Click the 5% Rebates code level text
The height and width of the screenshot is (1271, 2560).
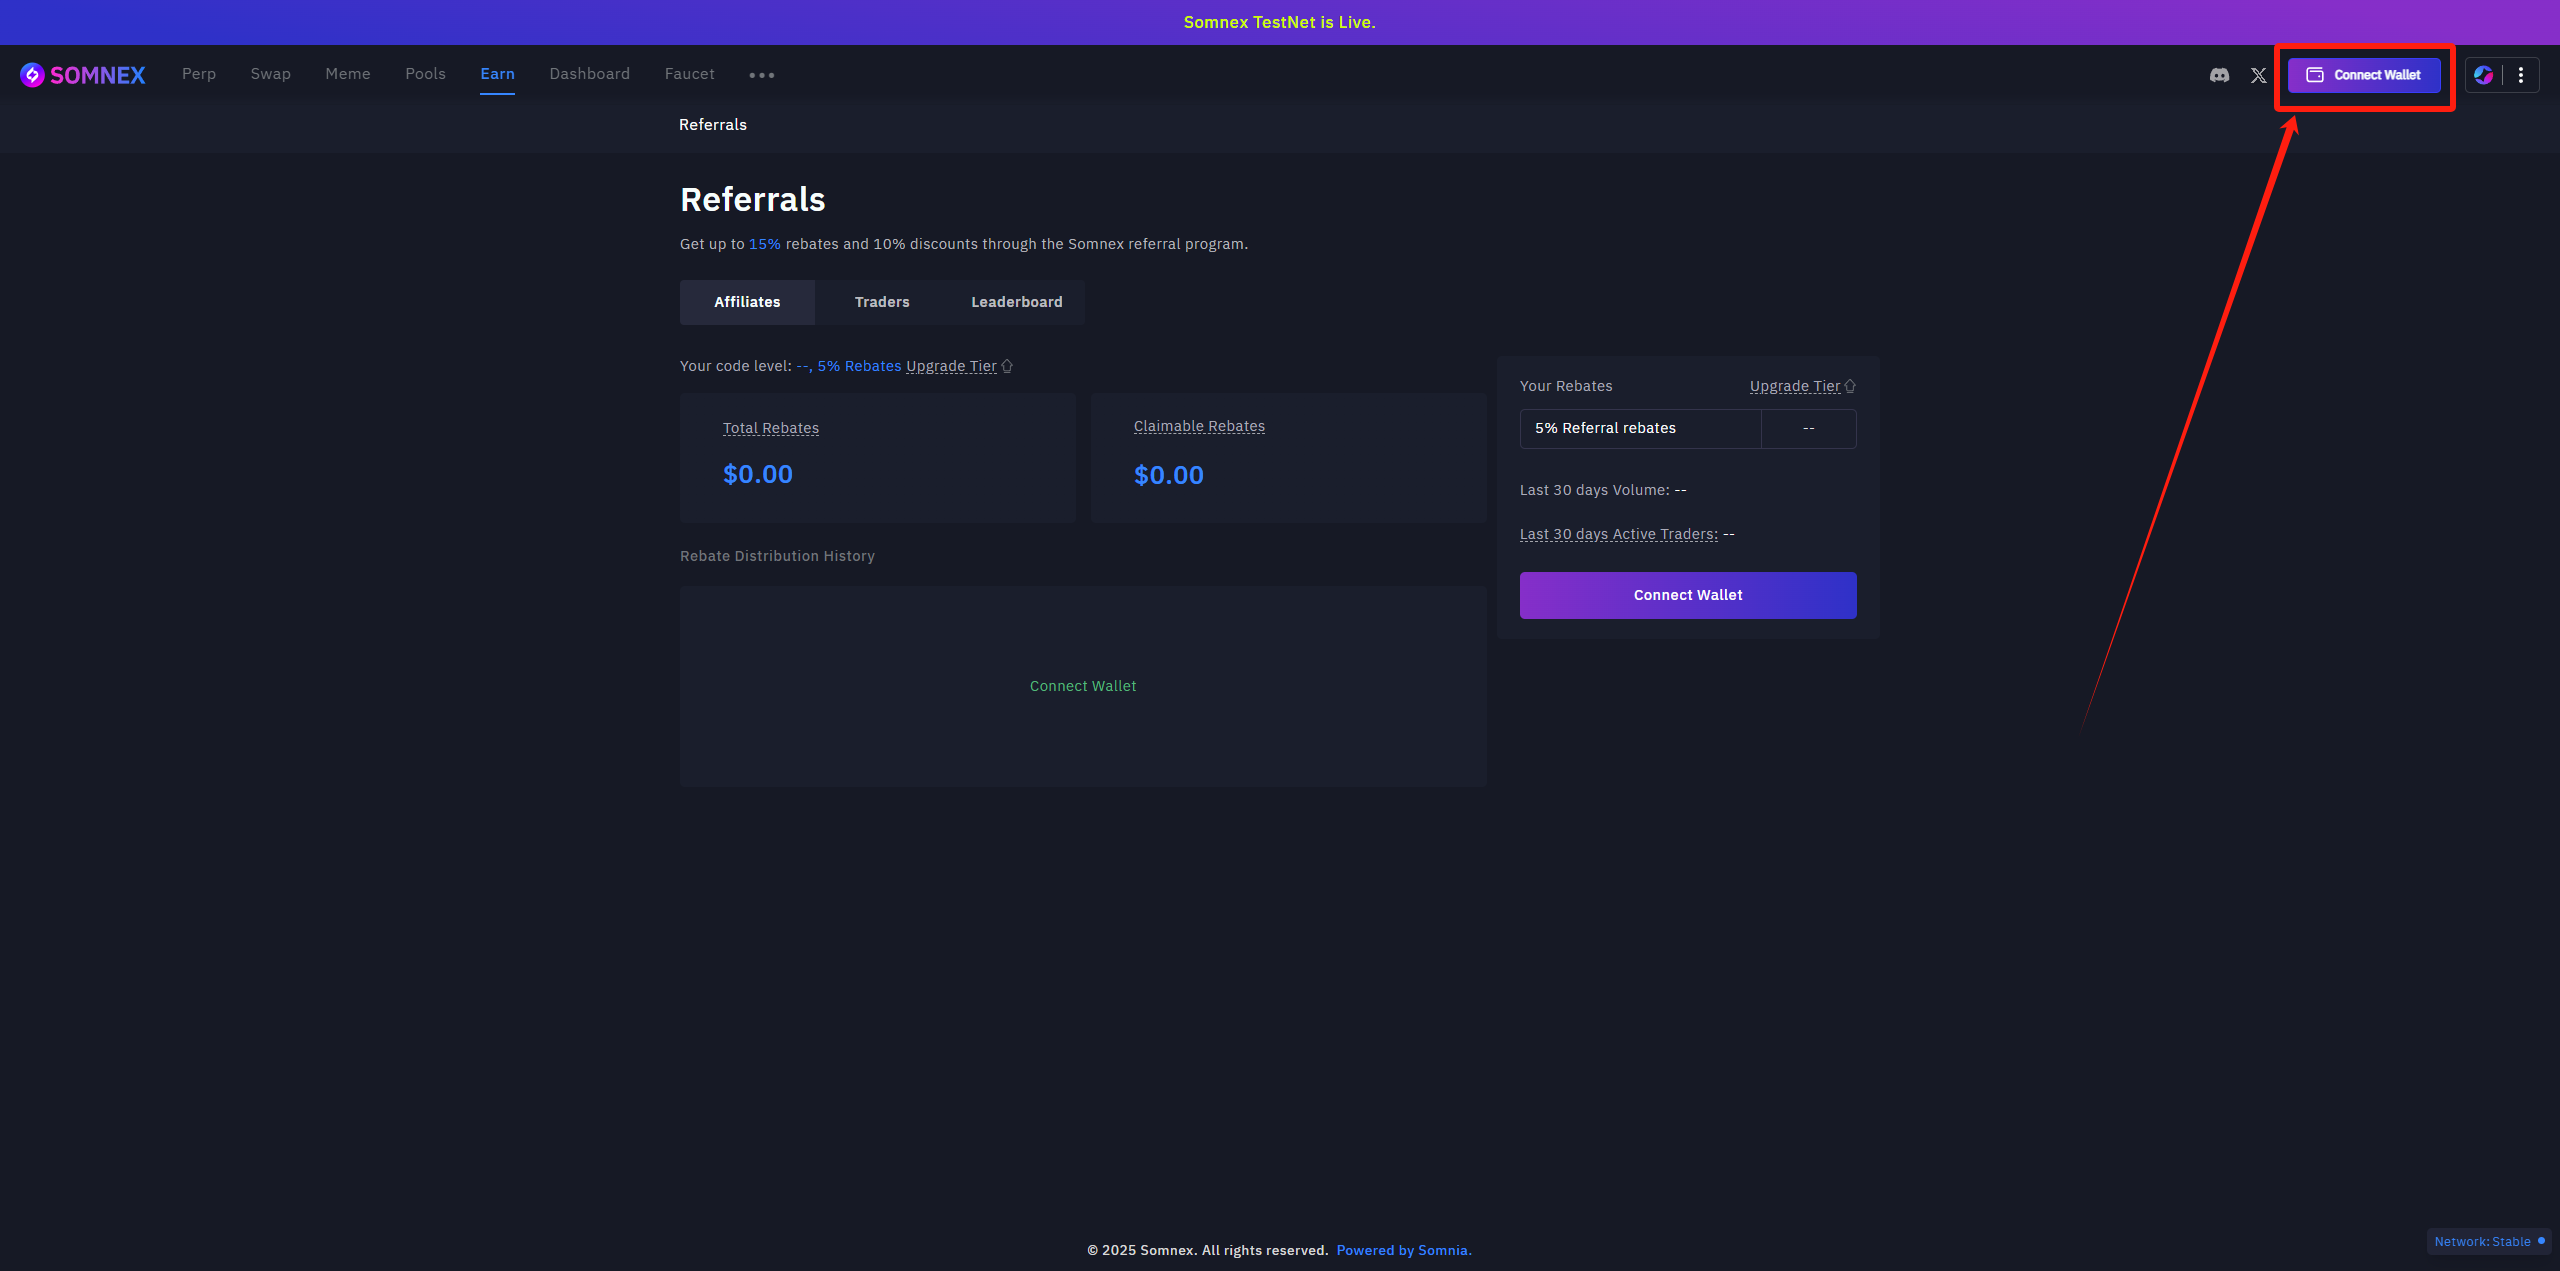coord(860,366)
